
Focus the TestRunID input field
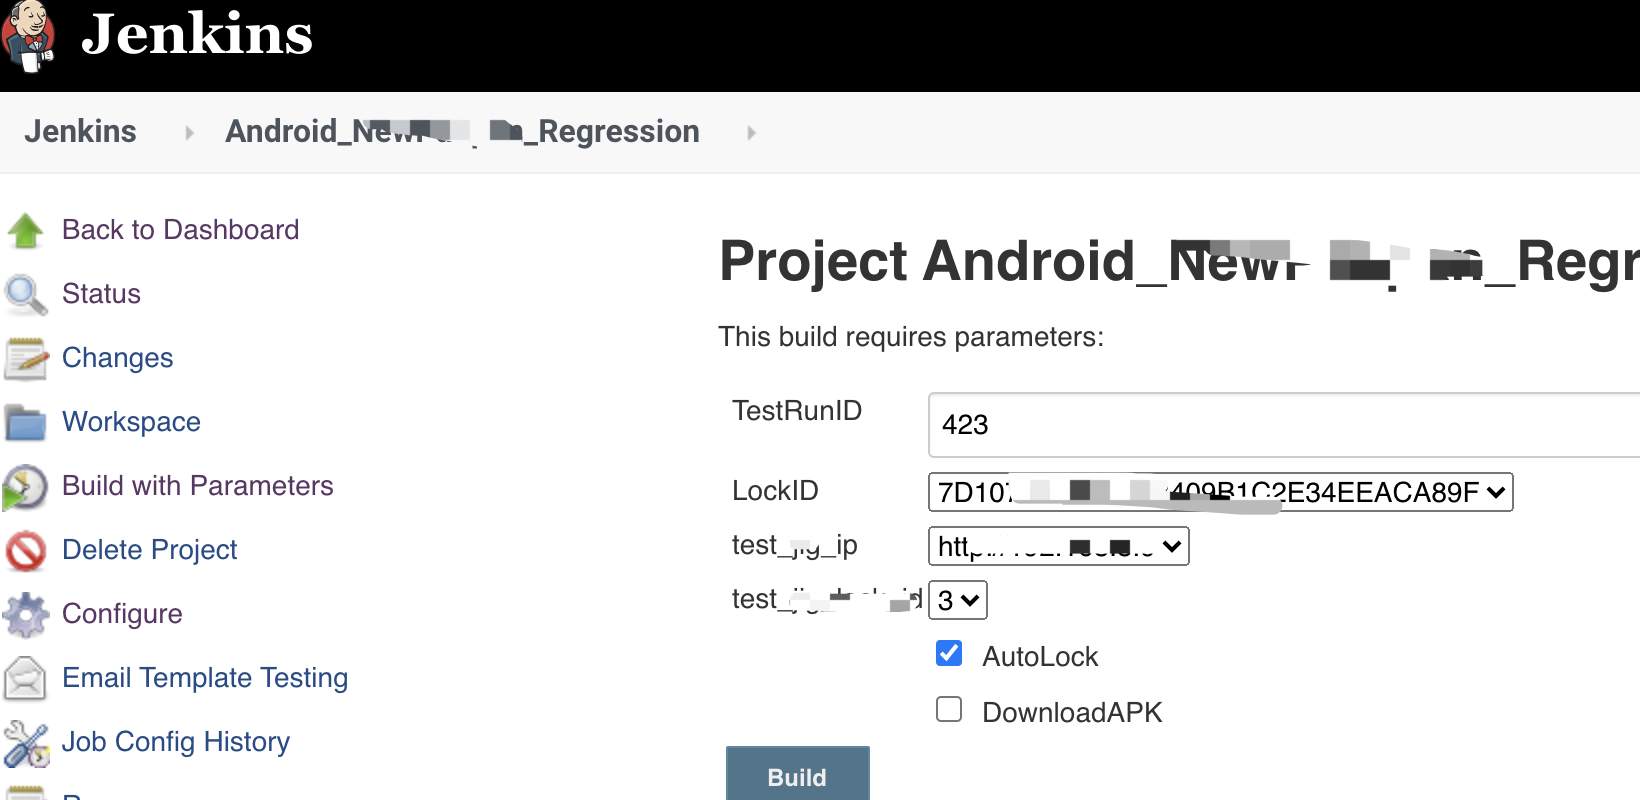(1284, 425)
